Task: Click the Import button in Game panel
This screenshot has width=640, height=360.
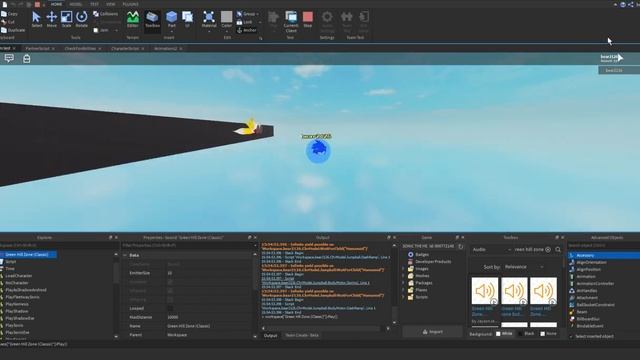Action: tap(433, 332)
